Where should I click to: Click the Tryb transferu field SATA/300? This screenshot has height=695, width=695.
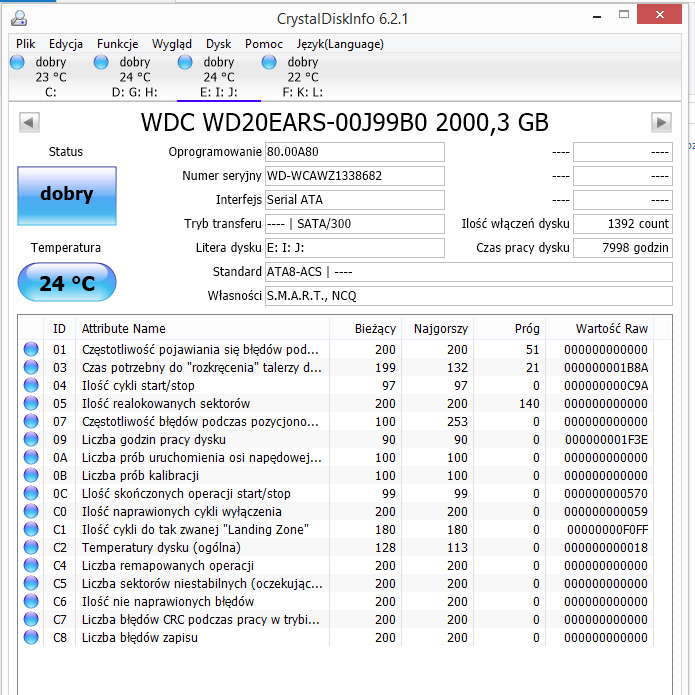coord(355,224)
